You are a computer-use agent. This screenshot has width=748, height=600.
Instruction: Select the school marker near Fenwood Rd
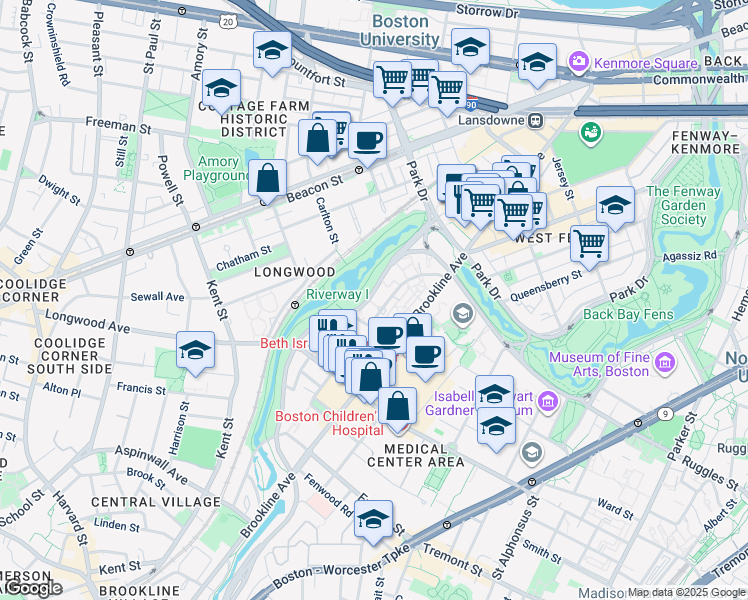point(374,522)
